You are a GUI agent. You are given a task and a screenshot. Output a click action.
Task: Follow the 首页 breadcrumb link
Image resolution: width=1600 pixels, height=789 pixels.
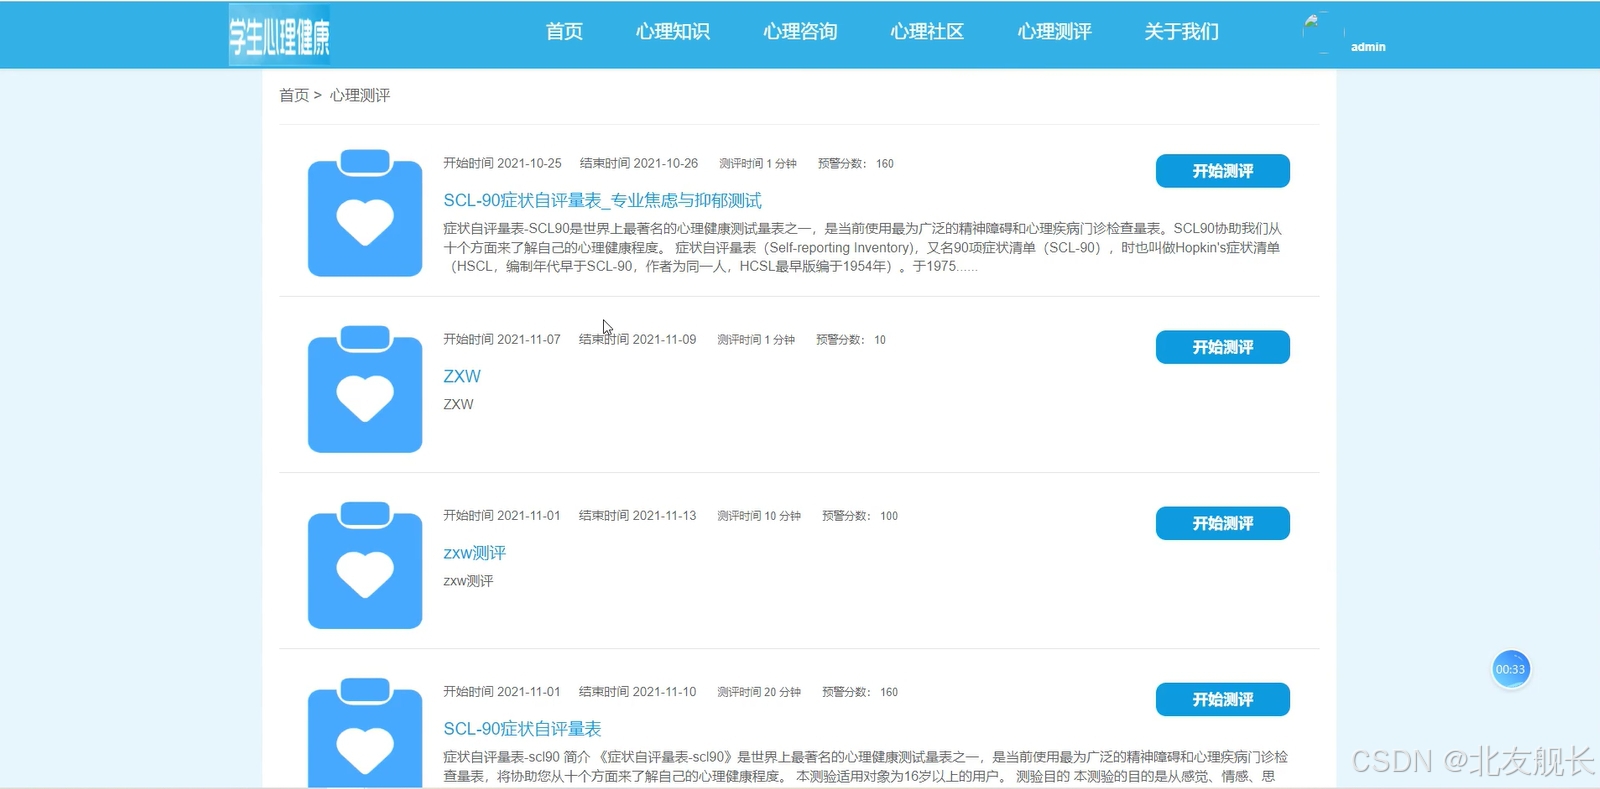point(294,95)
